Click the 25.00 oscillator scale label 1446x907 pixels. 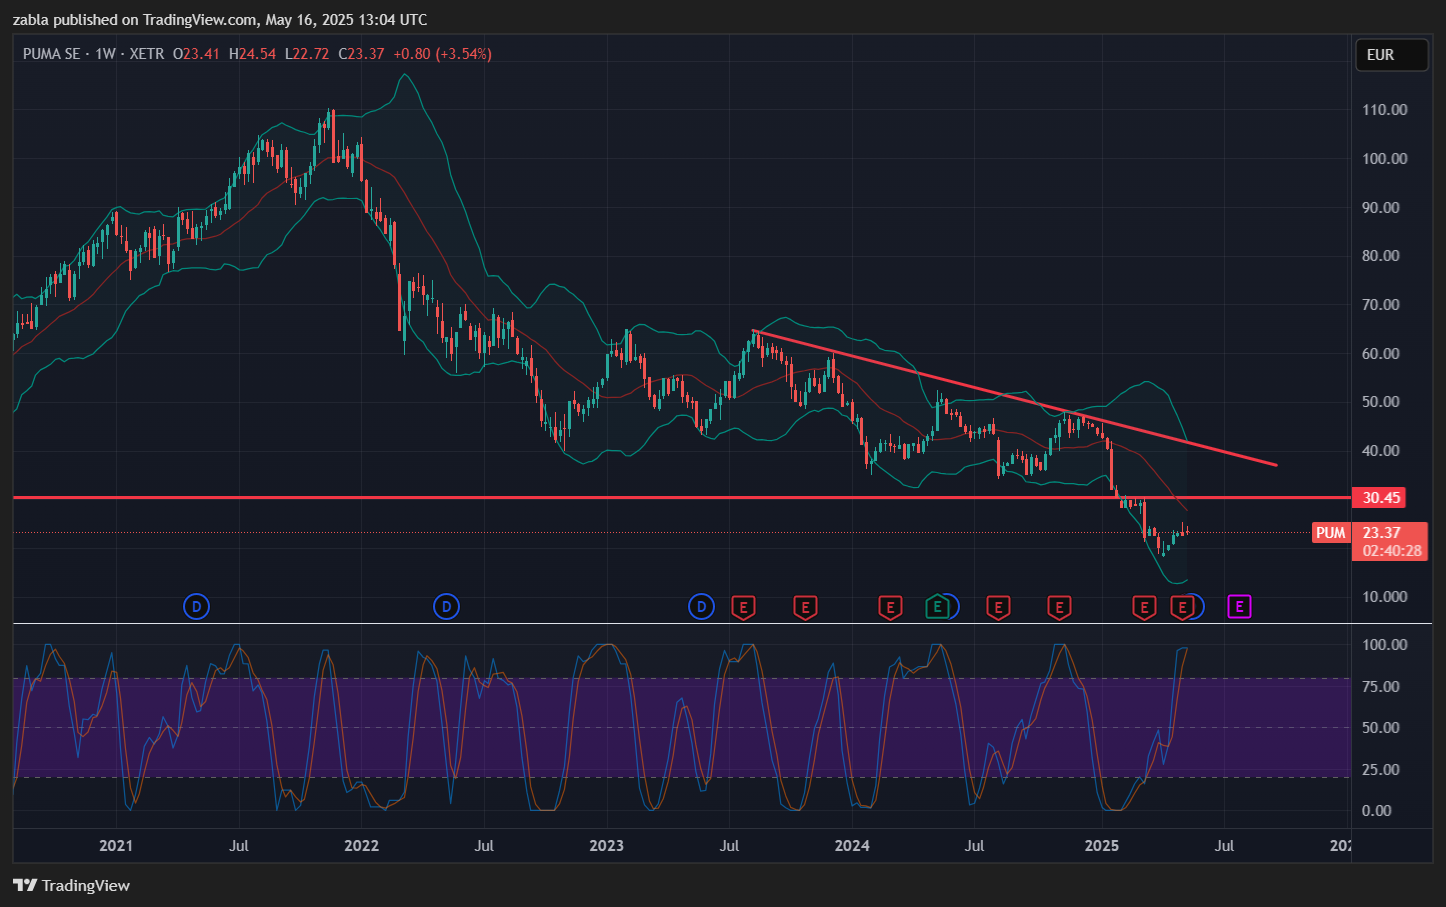(x=1381, y=770)
